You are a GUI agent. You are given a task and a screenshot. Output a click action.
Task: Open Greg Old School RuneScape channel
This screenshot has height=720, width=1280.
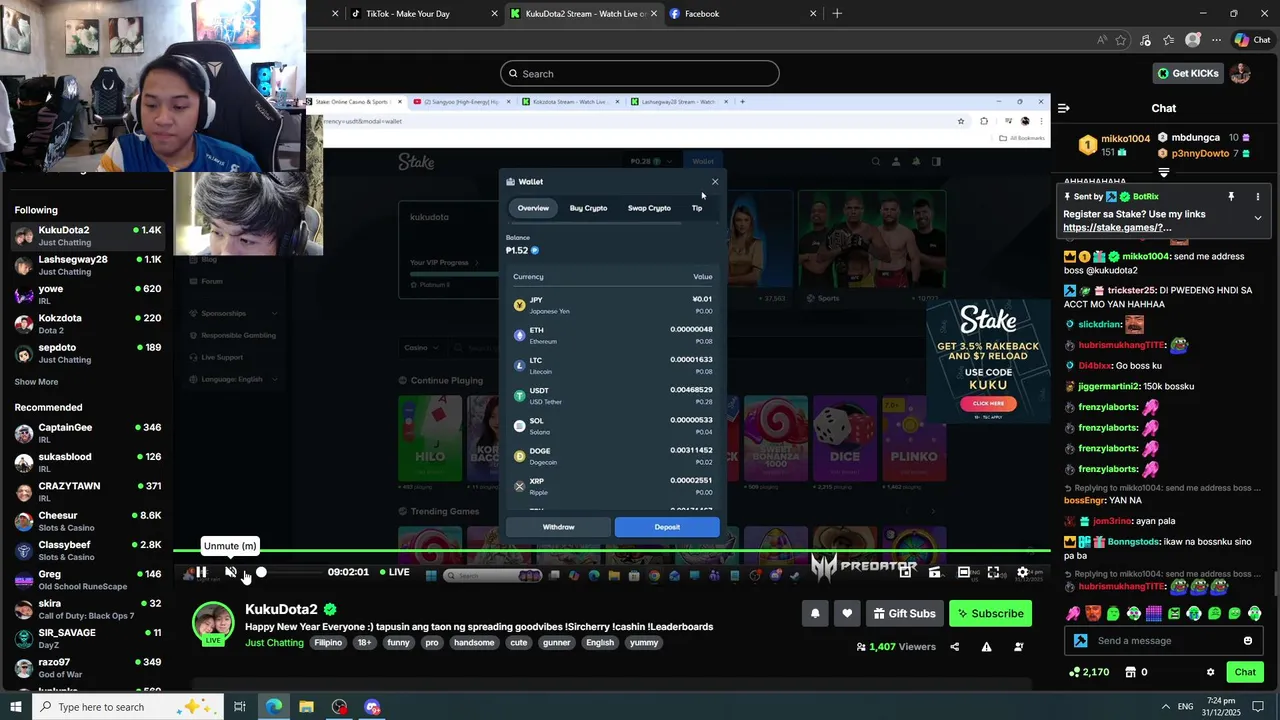pos(88,580)
